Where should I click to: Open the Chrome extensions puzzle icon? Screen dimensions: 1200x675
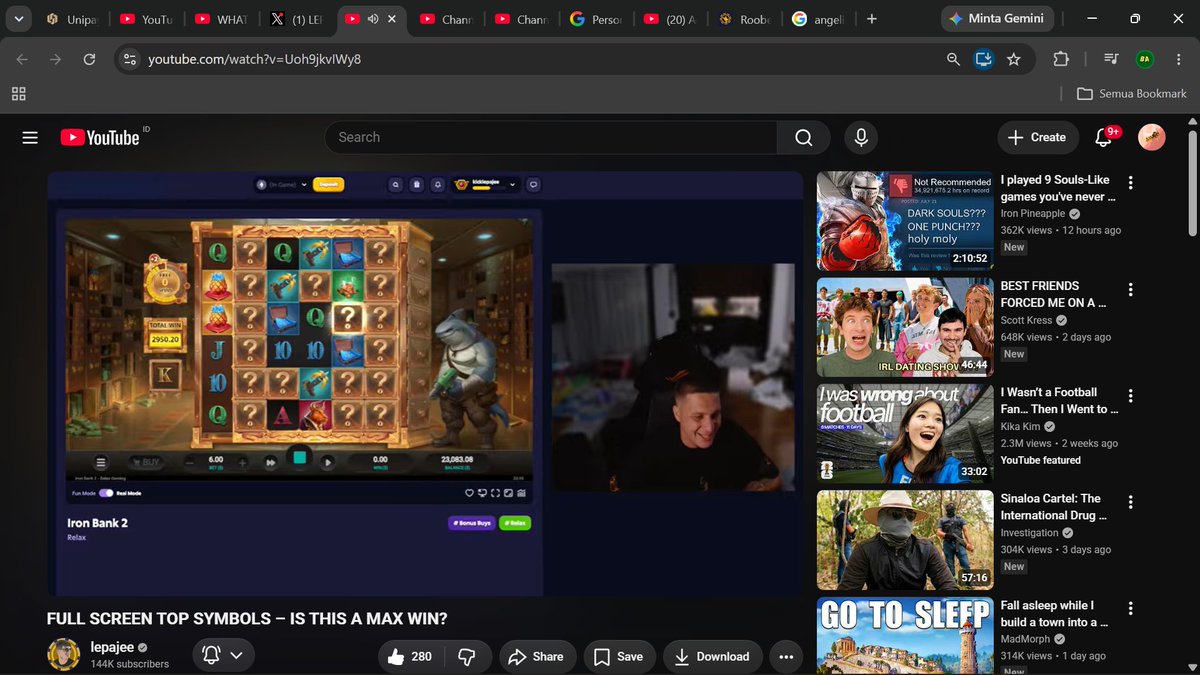[1061, 59]
